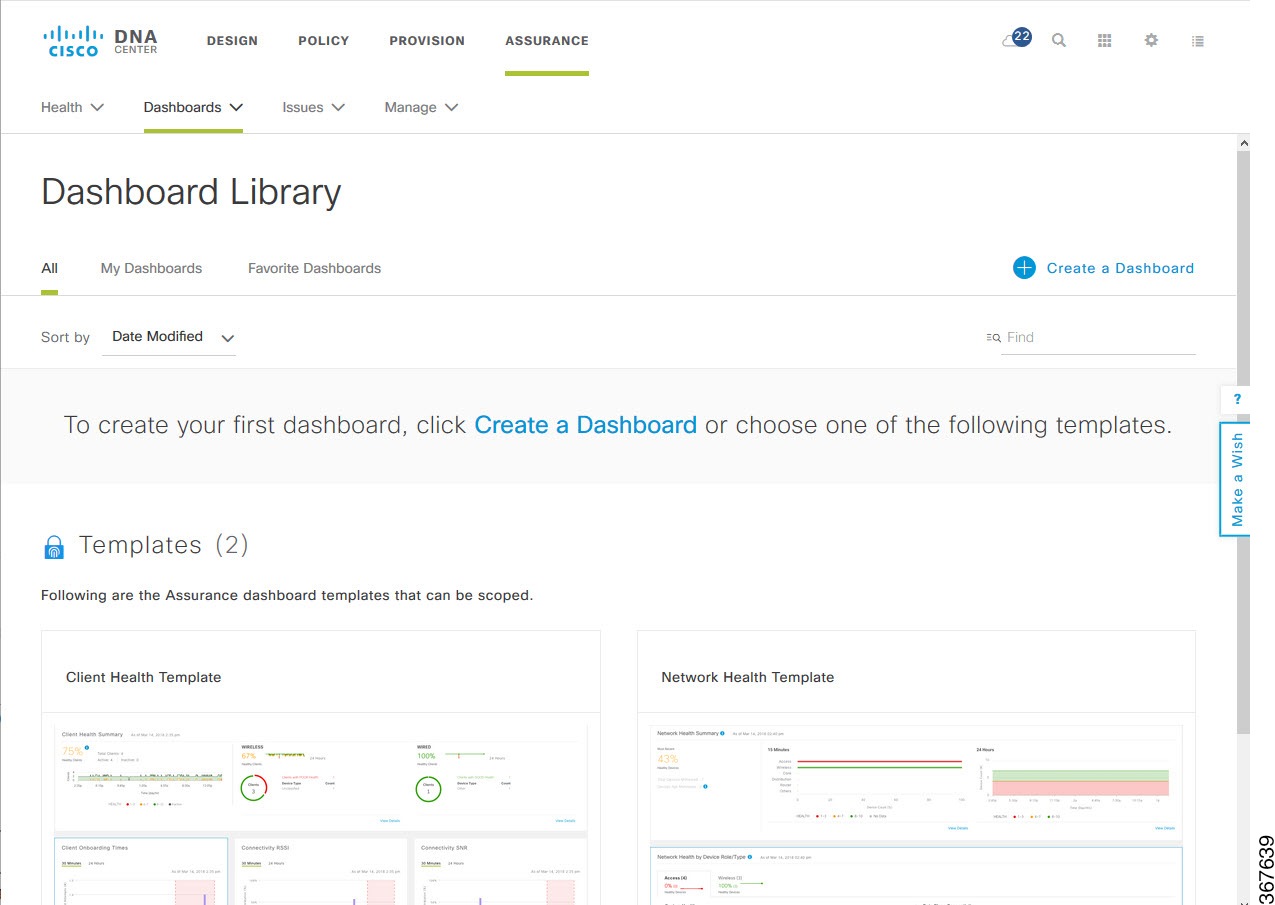Click the search magnifier icon in header

pyautogui.click(x=1059, y=41)
